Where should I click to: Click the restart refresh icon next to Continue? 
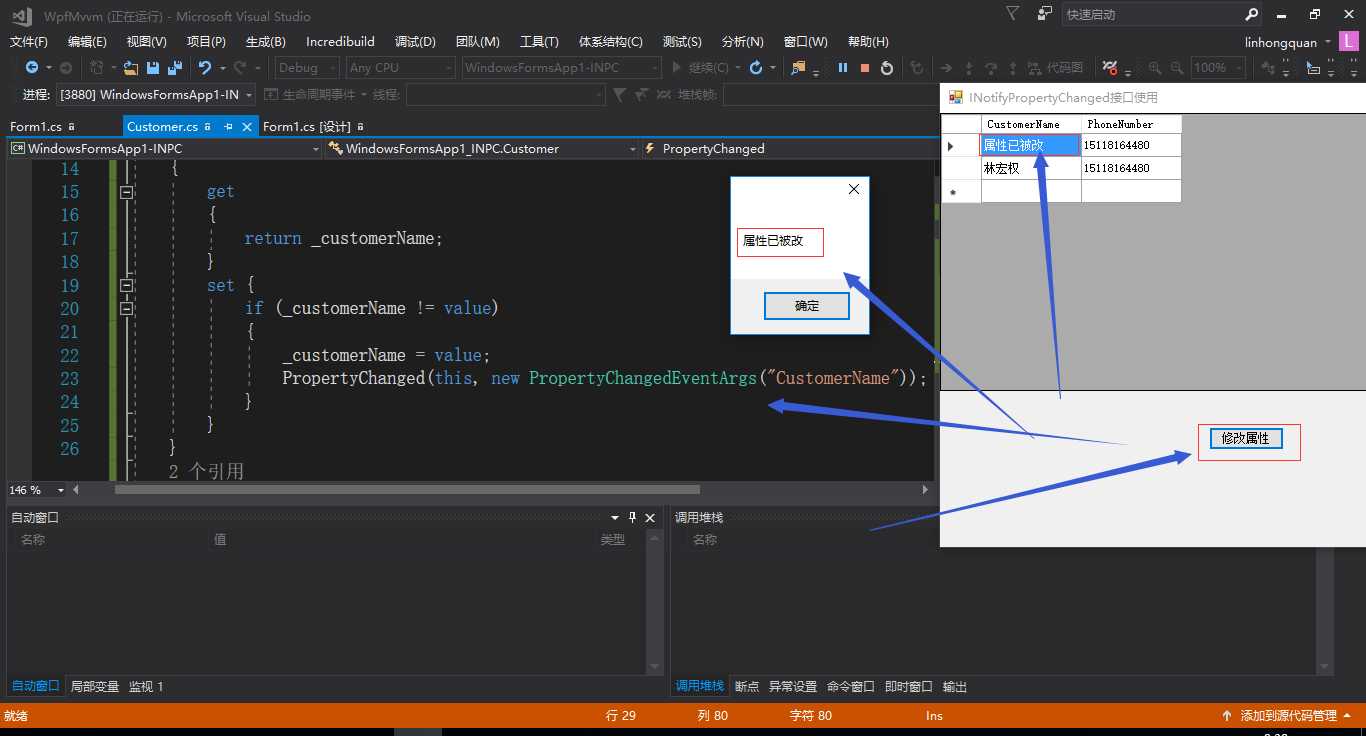click(x=756, y=68)
